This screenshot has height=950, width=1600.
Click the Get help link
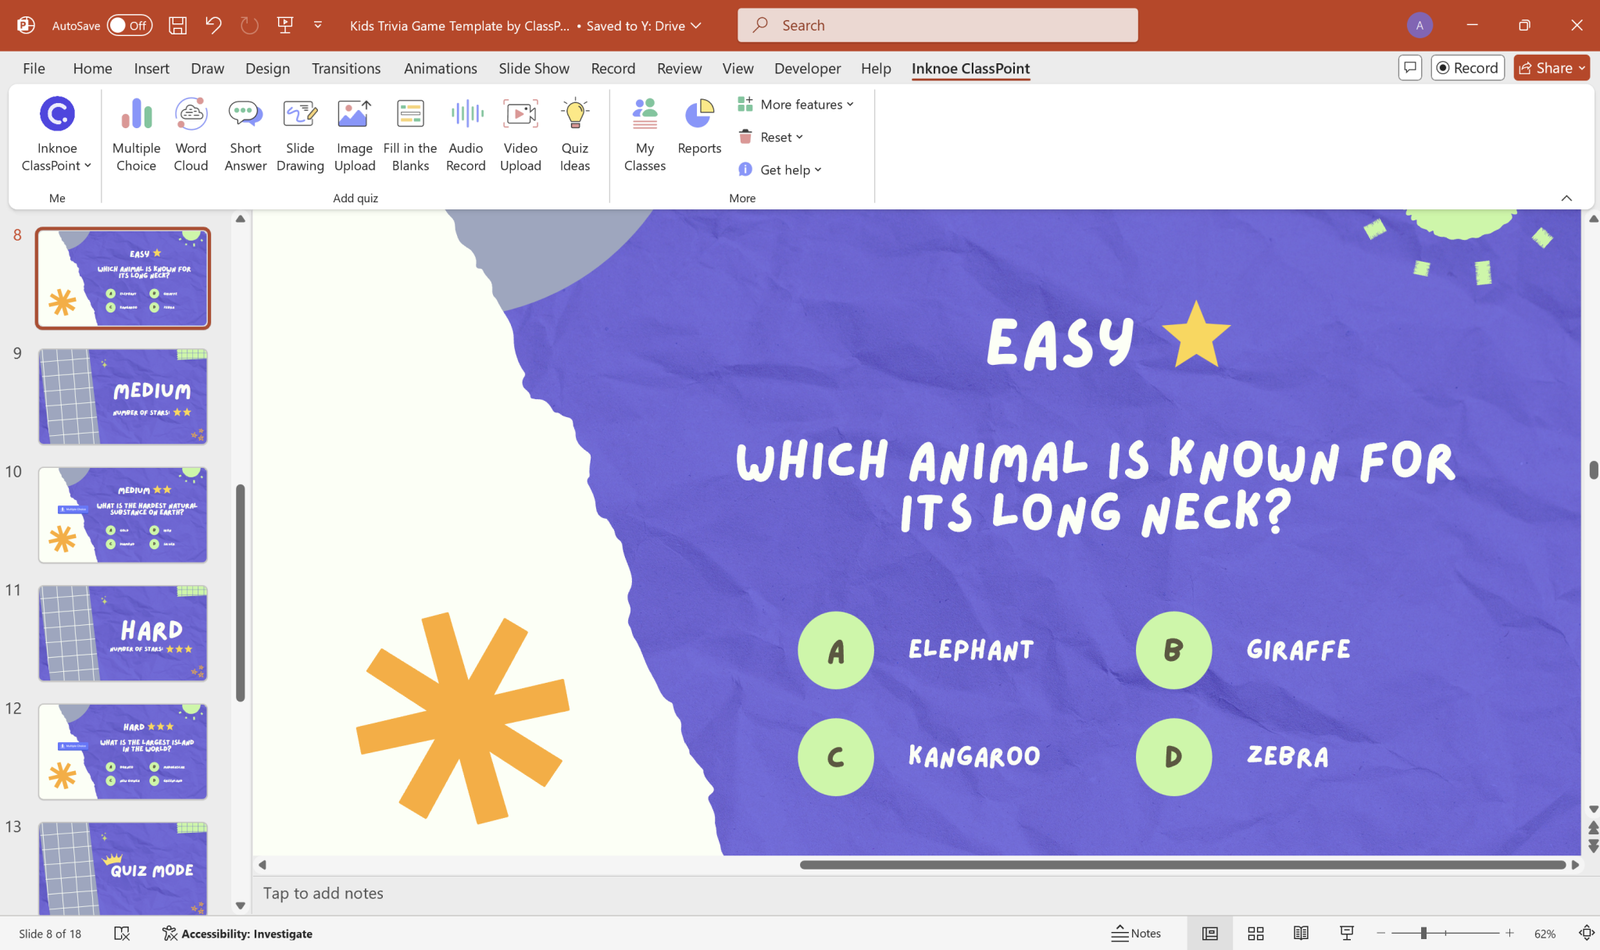[780, 169]
